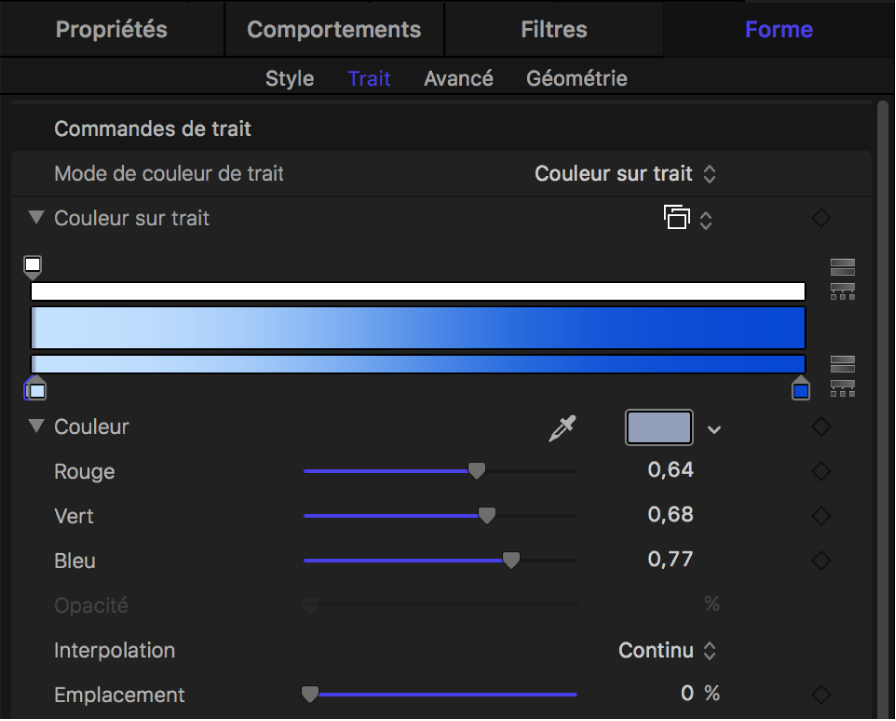The width and height of the screenshot is (896, 721).
Task: Click the keyframe diamond next to Rouge
Action: (x=820, y=471)
